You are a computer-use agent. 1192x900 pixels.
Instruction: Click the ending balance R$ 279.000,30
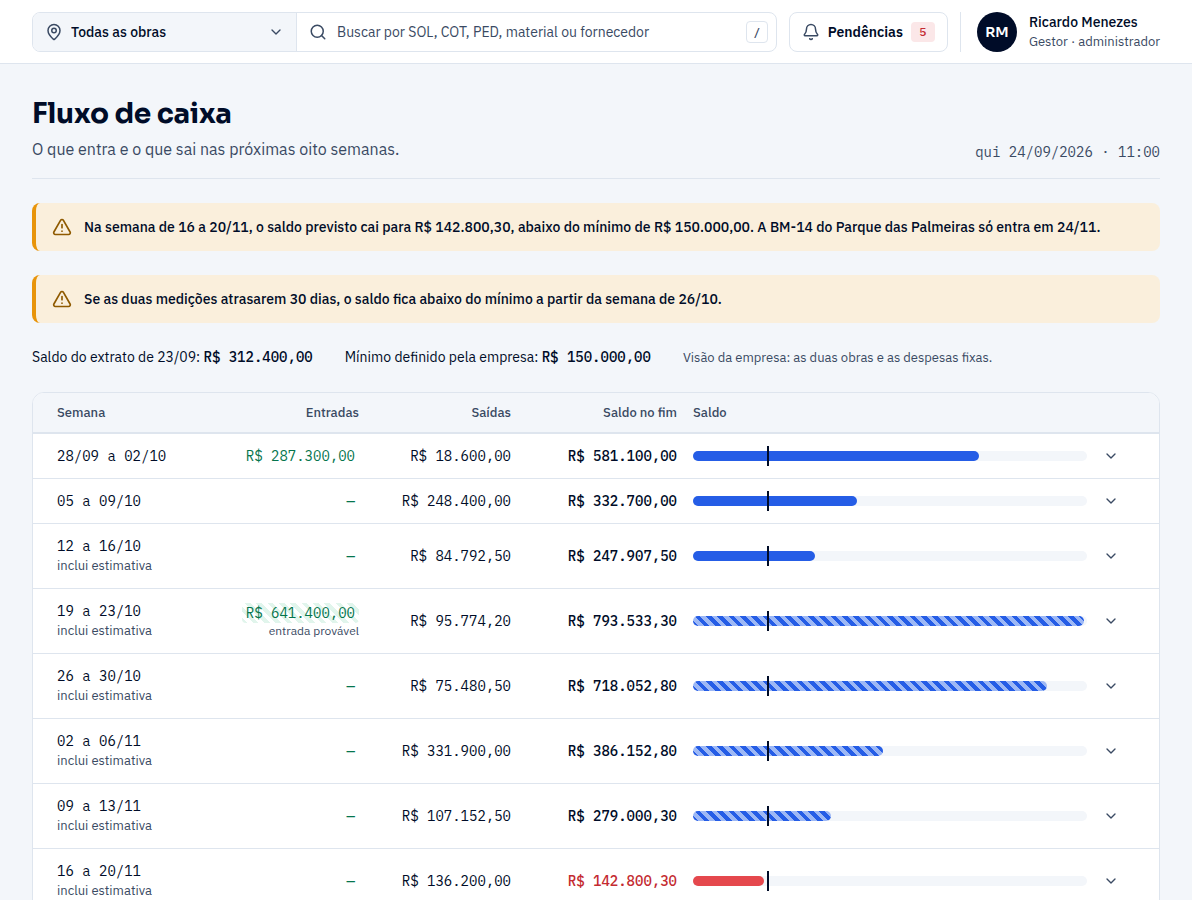click(622, 816)
